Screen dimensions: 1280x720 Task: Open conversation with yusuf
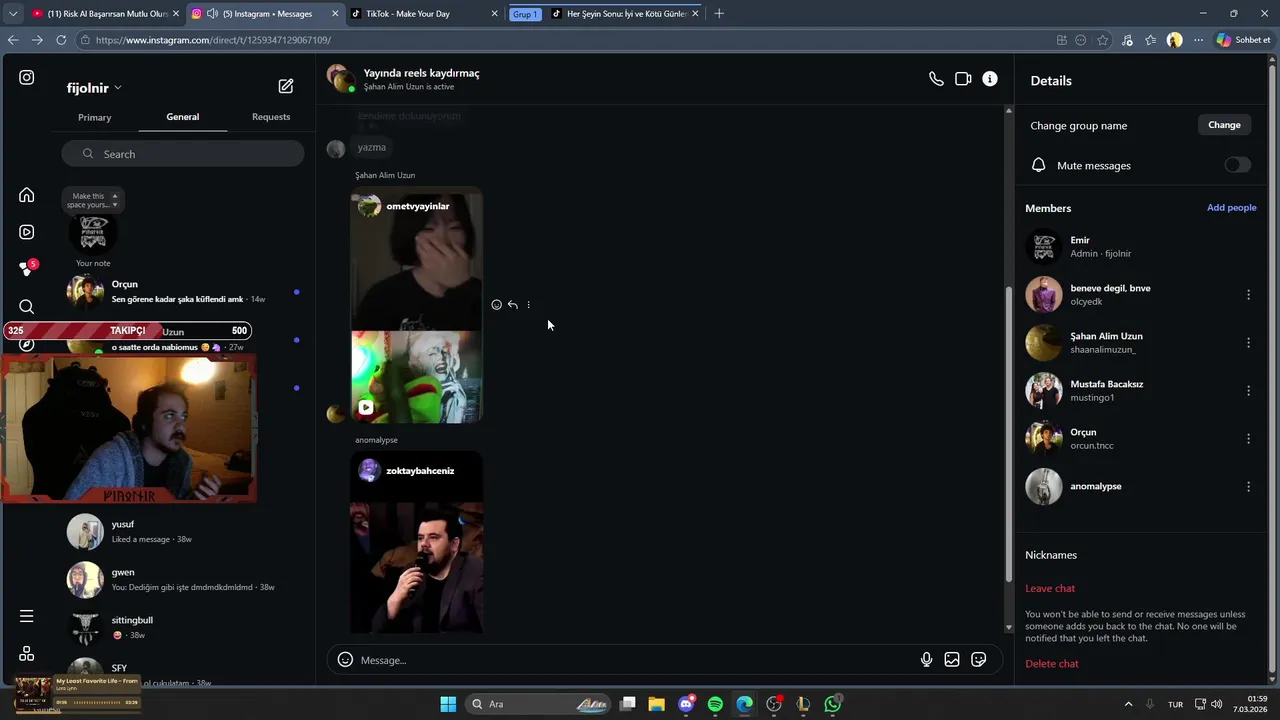coord(185,532)
